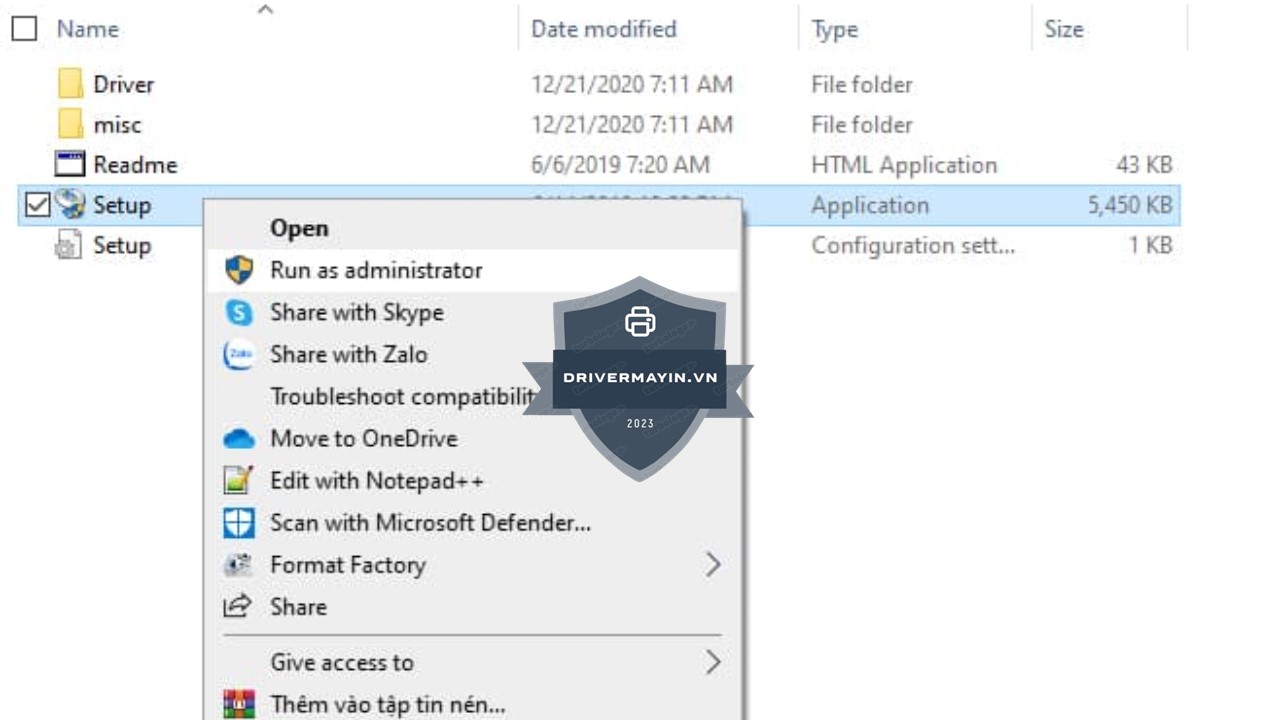Click the Share menu item icon
The height and width of the screenshot is (720, 1280).
click(x=238, y=607)
